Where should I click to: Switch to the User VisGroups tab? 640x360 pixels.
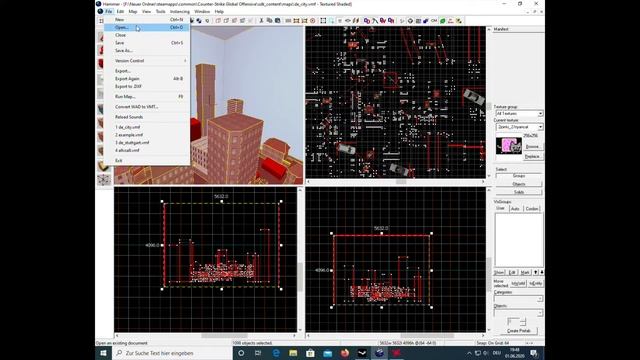(500, 209)
